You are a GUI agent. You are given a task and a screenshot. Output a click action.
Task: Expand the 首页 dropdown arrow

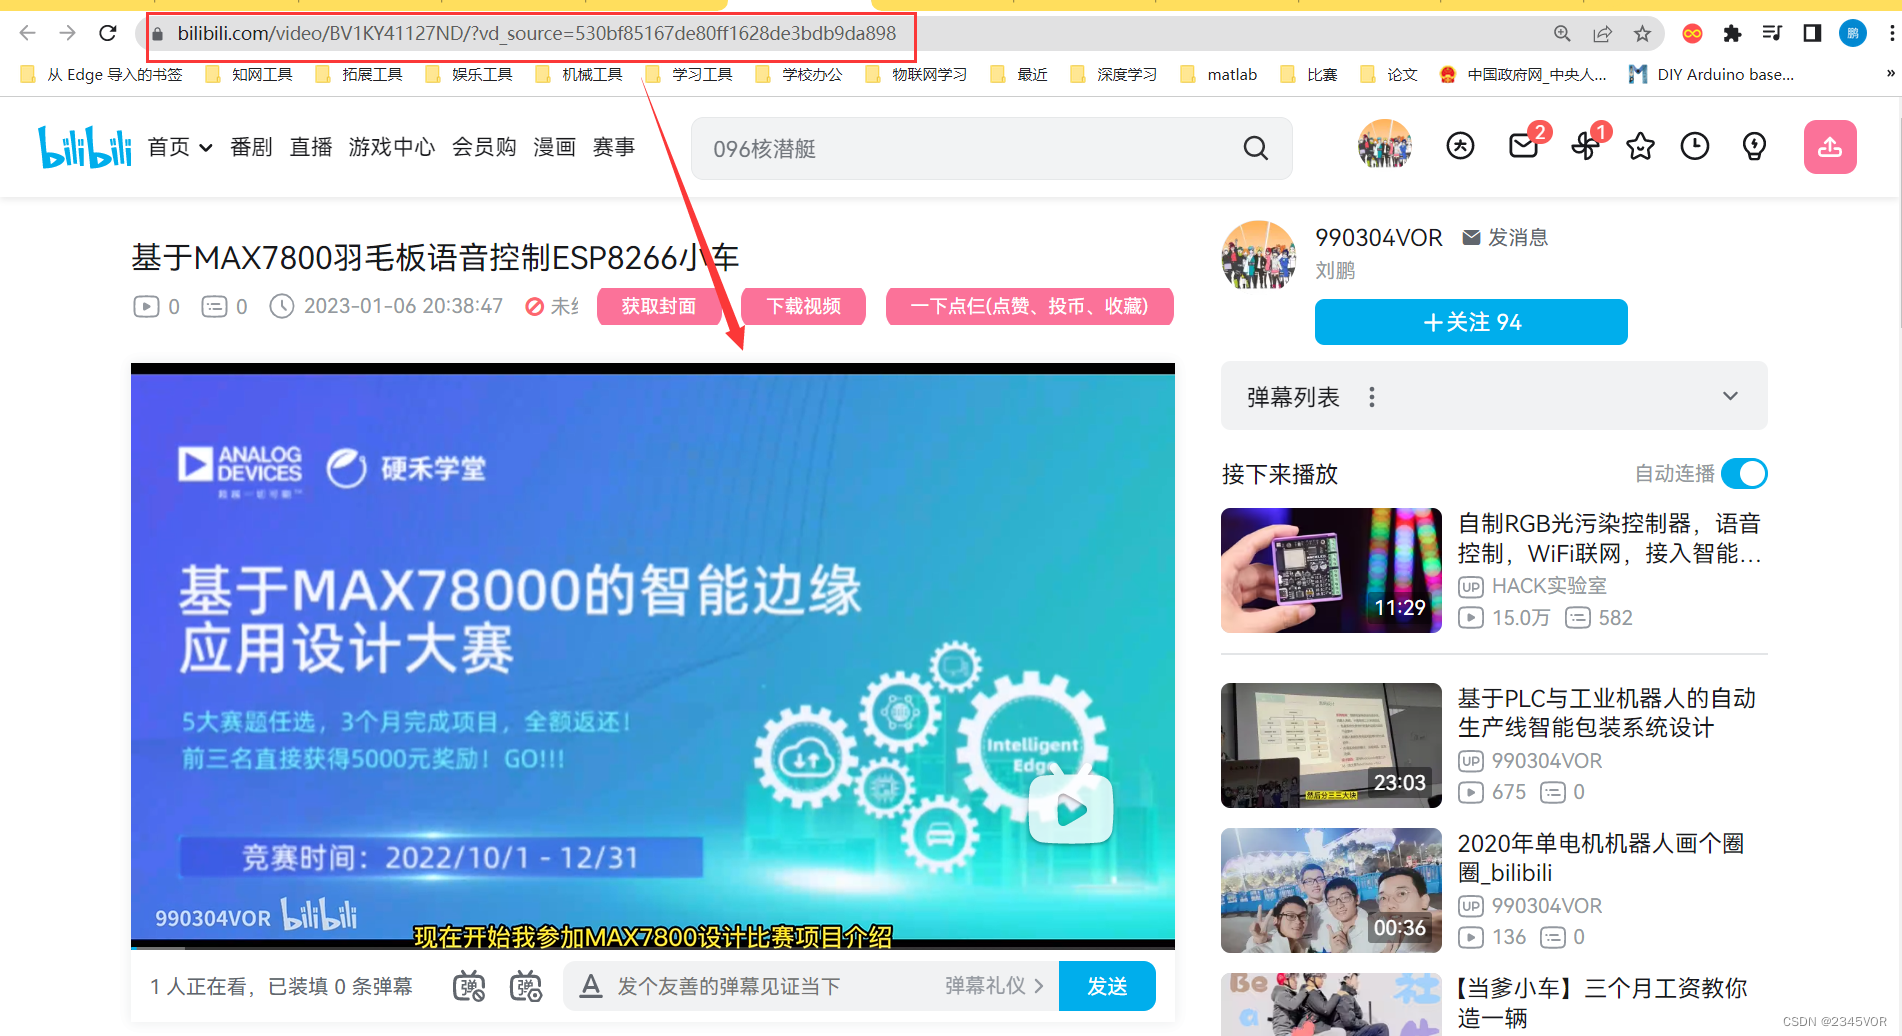pyautogui.click(x=206, y=148)
